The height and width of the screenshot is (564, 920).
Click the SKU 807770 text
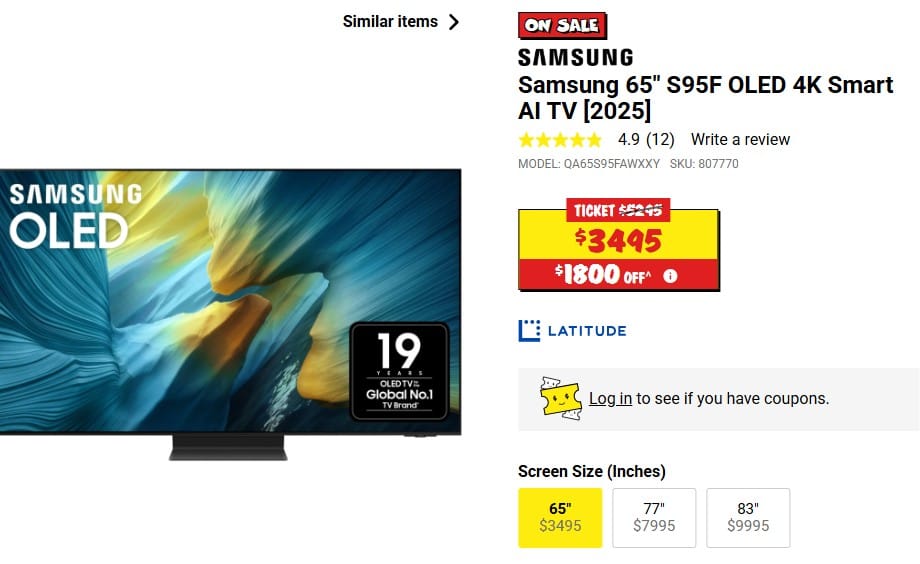pyautogui.click(x=704, y=164)
